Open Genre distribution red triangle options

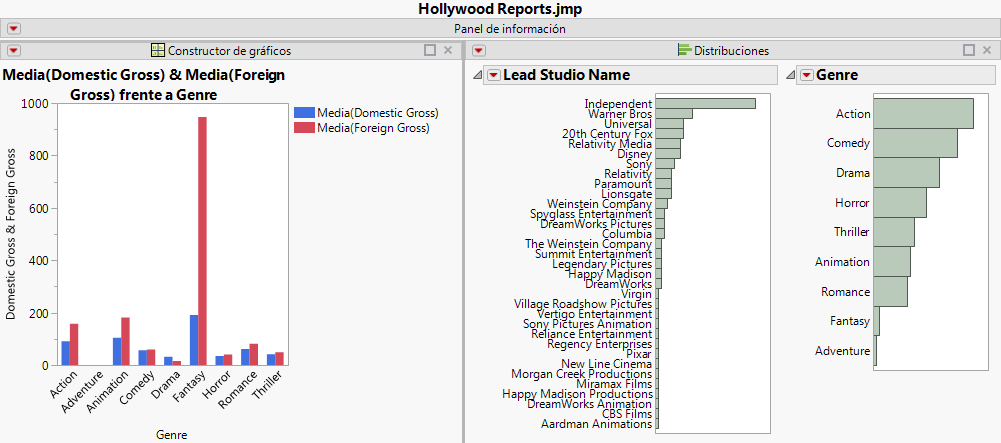pos(806,76)
